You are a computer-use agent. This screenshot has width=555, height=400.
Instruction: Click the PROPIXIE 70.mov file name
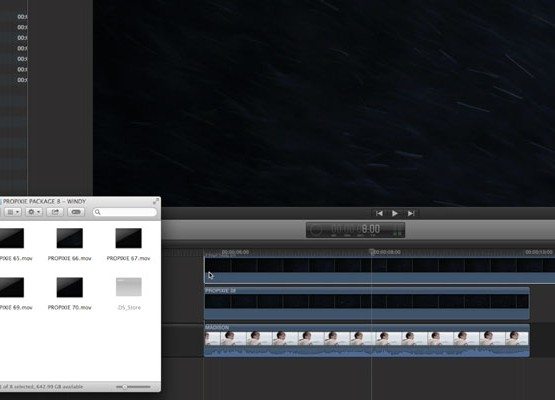coord(69,308)
